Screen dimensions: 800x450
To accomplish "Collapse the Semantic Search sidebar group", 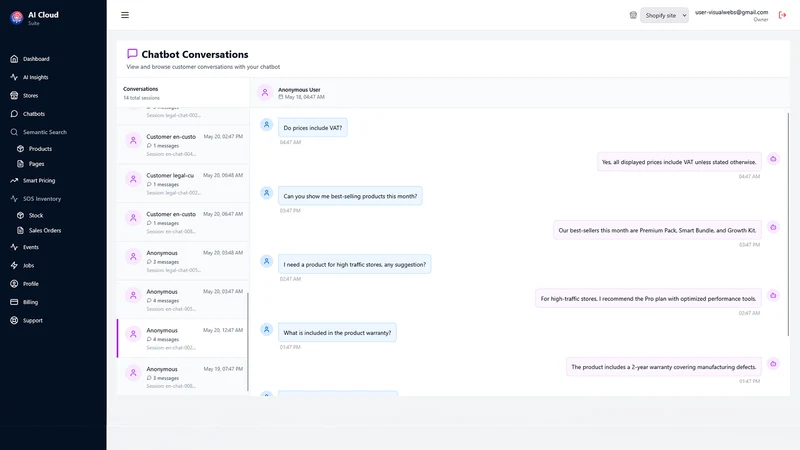I will (x=44, y=132).
